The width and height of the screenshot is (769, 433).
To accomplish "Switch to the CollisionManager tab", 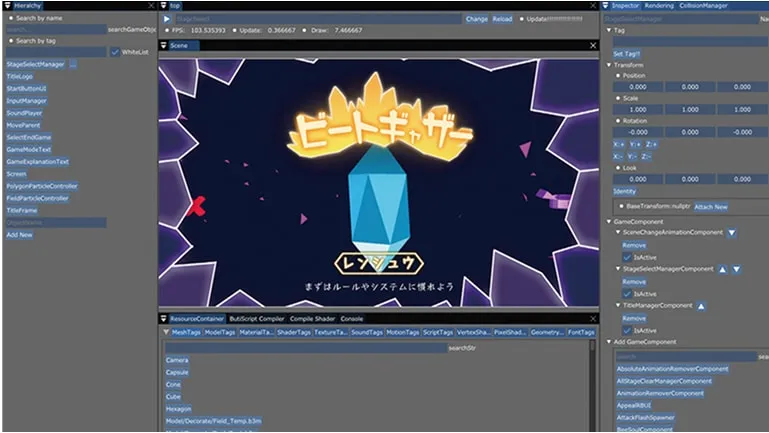I will (x=703, y=5).
